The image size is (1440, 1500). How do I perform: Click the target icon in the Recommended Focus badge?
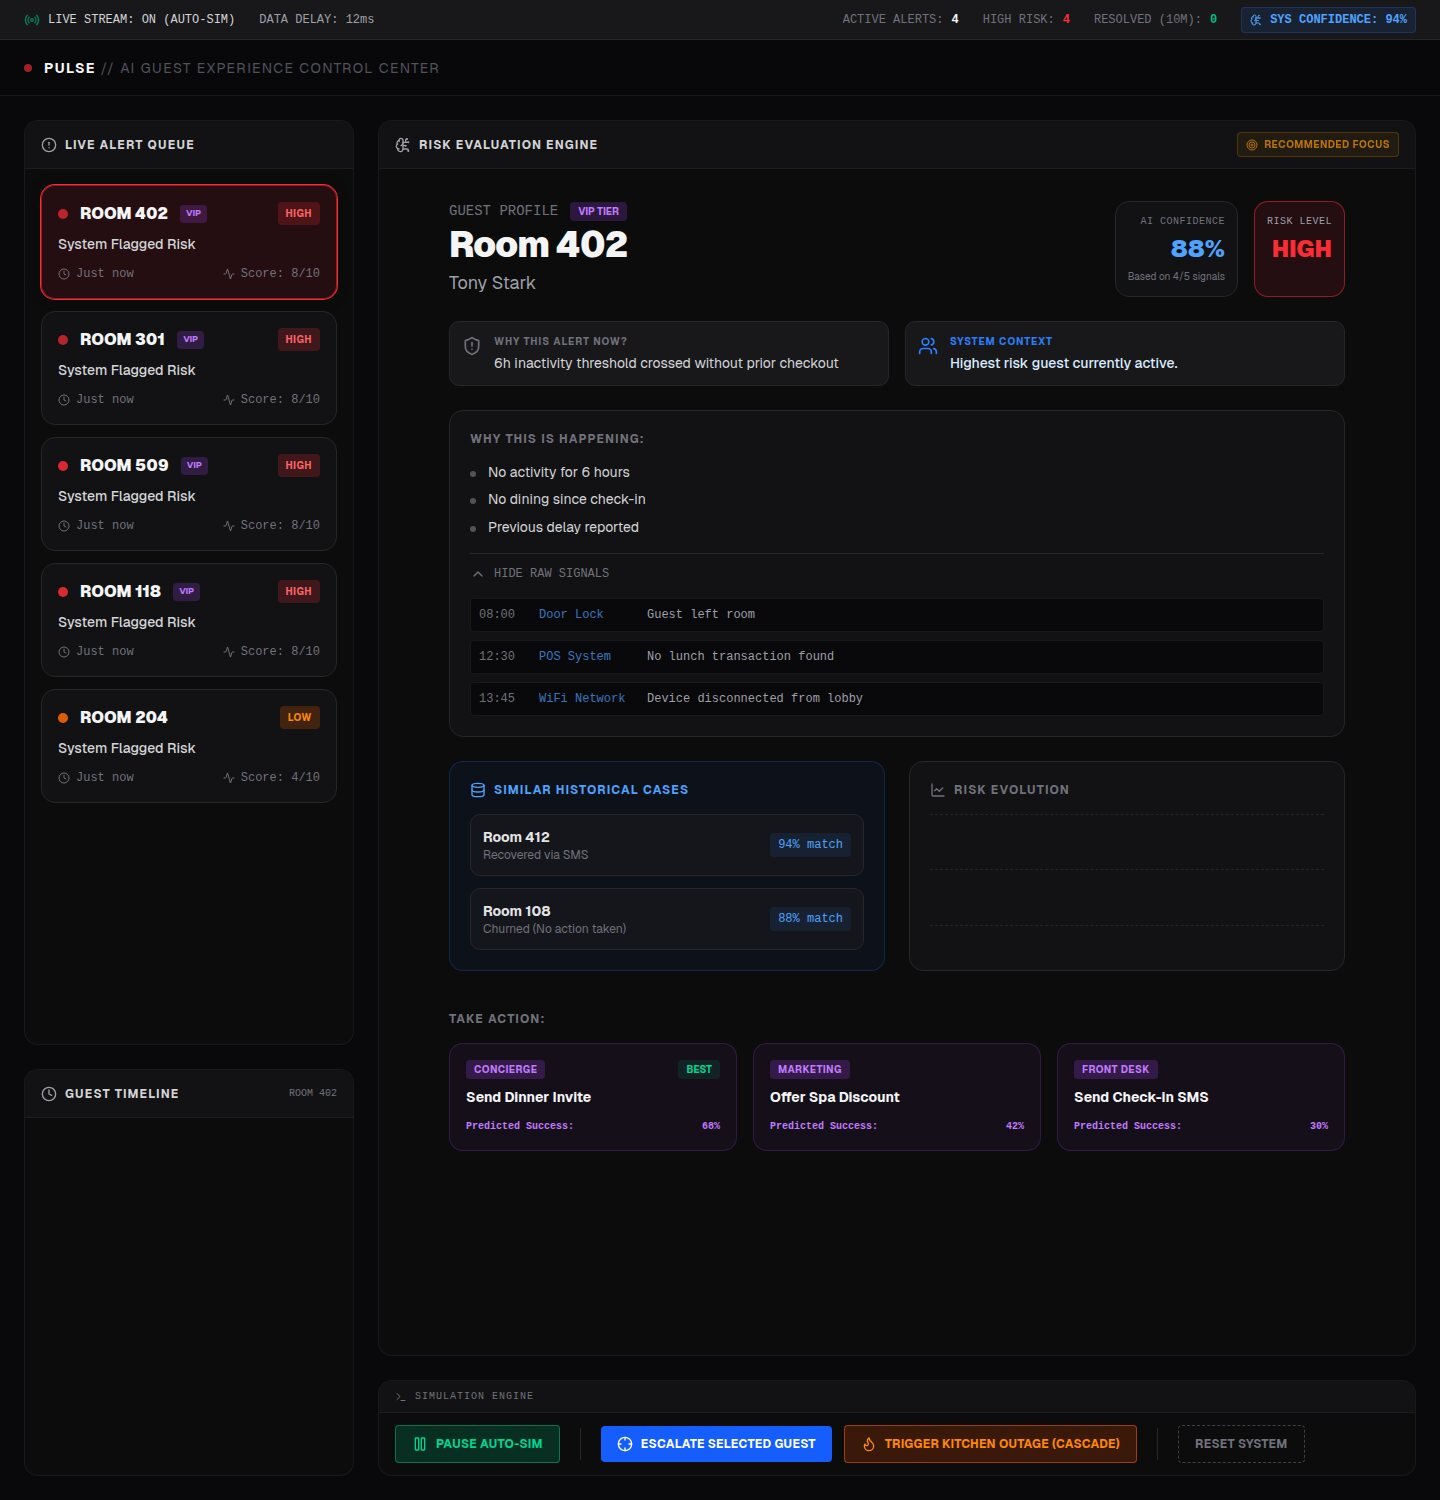(1251, 145)
